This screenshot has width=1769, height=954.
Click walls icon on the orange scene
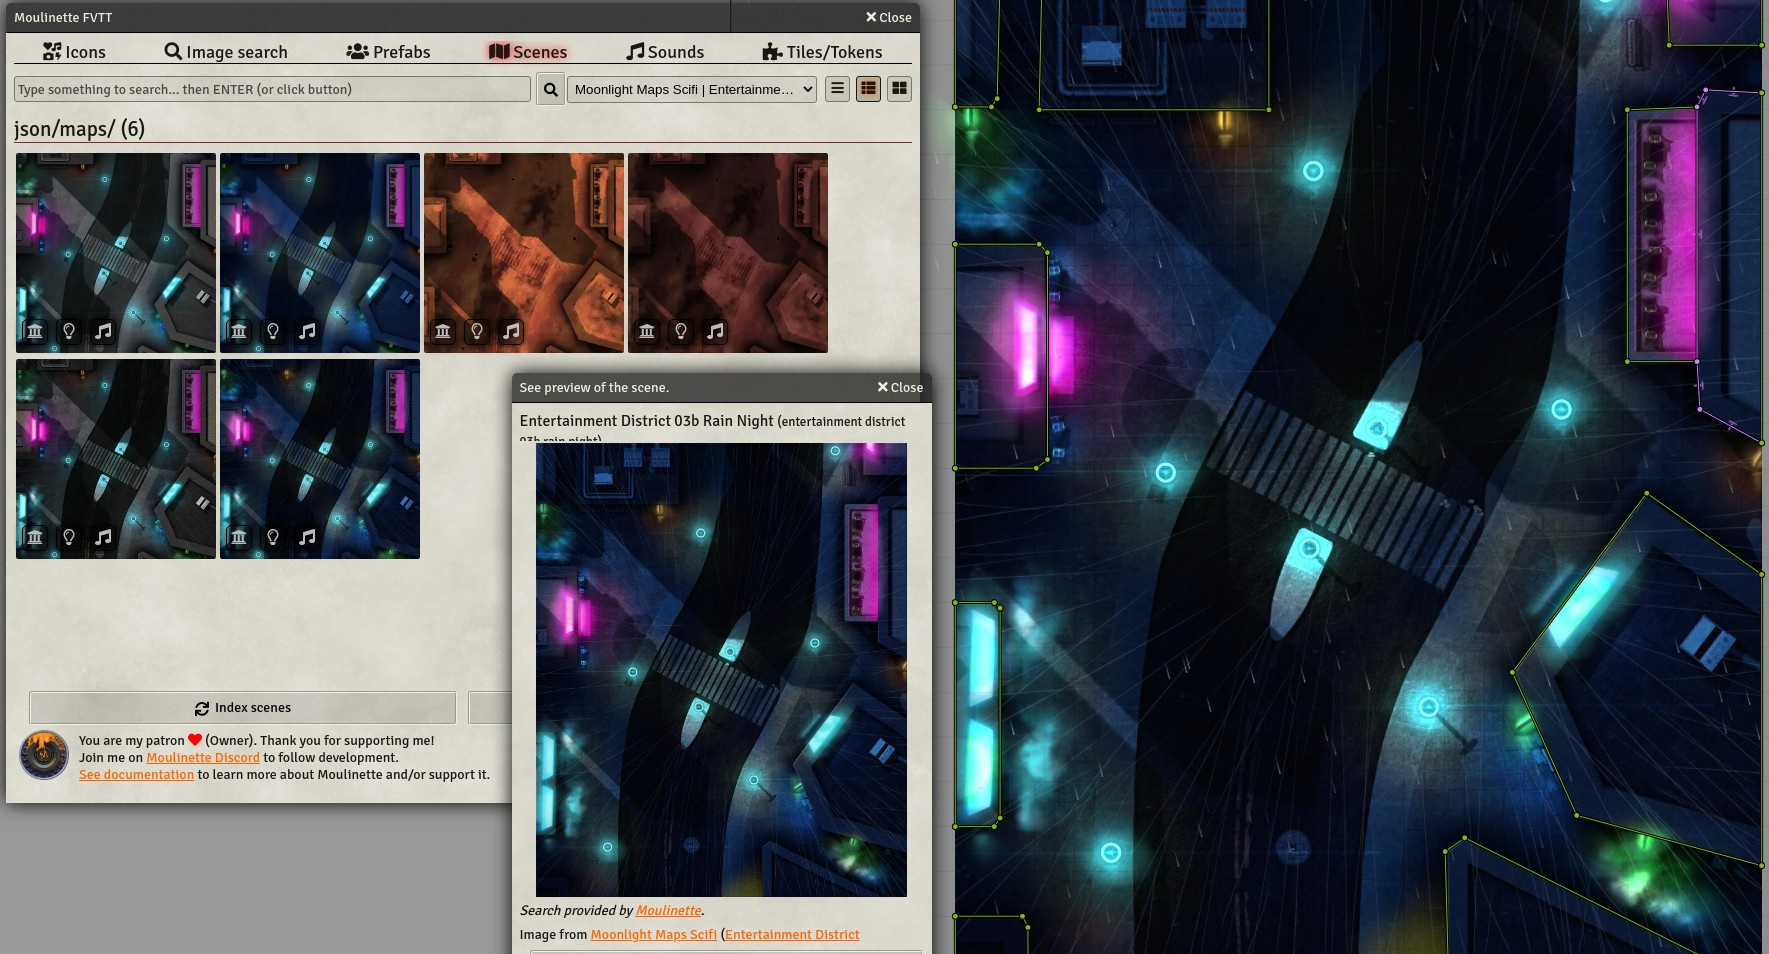click(443, 331)
